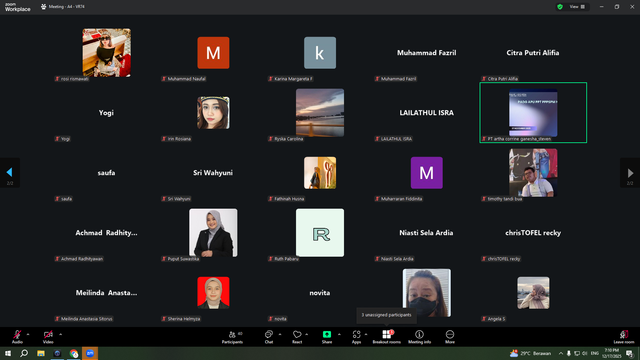Open the Participants panel

[232, 337]
